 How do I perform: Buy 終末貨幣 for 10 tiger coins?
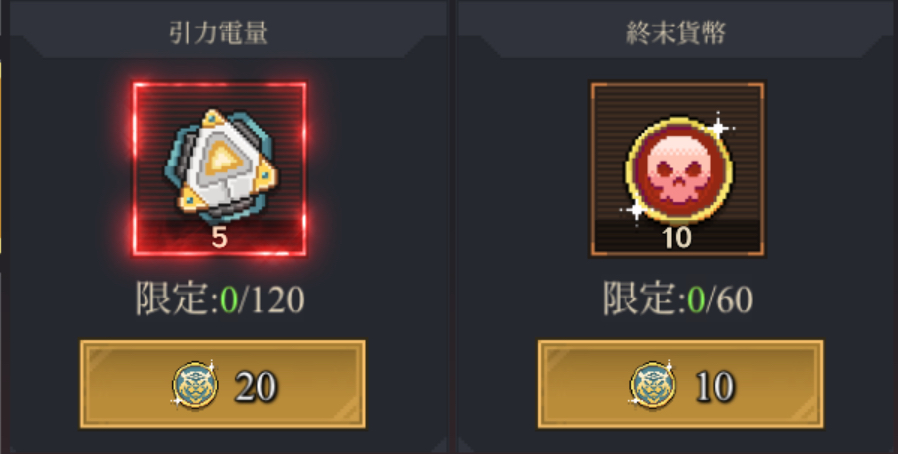[x=680, y=384]
